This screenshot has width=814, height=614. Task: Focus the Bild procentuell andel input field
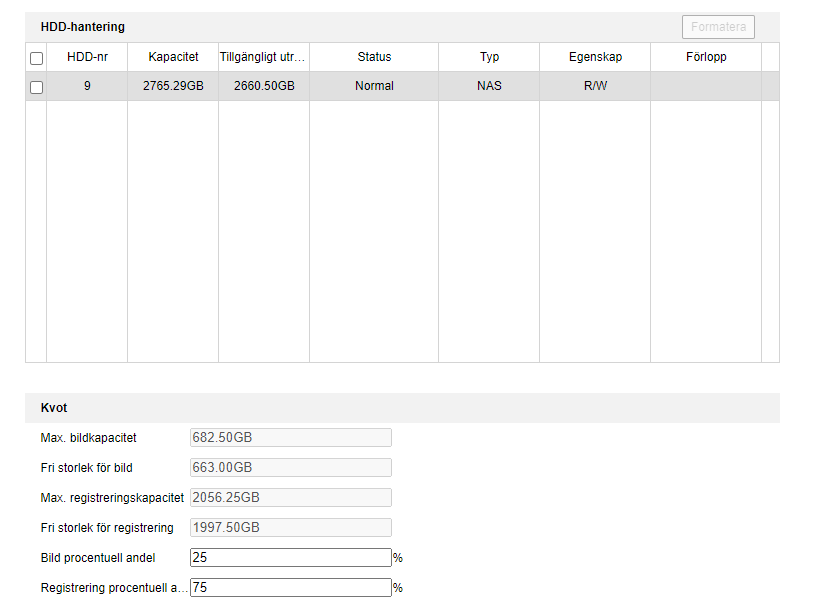pos(290,557)
